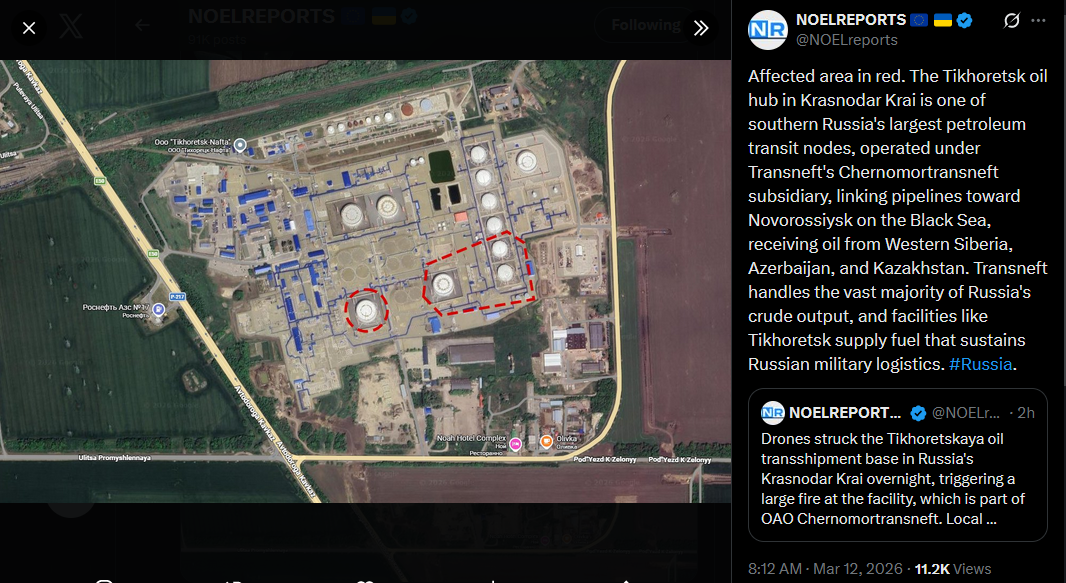Viewport: 1066px width, 583px height.
Task: Click the Роснефть АЗС gas station pin
Action: coord(158,310)
